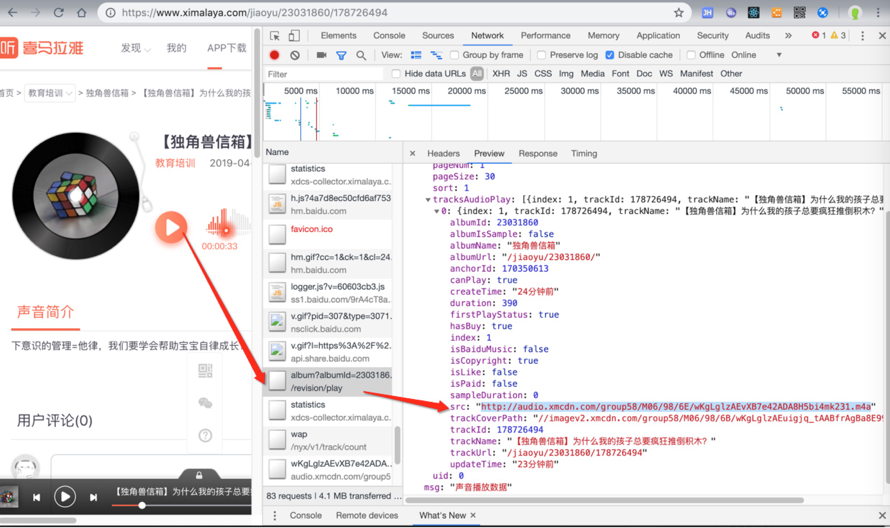Close the request details pane
Viewport: 890px width, 528px height.
tap(413, 153)
